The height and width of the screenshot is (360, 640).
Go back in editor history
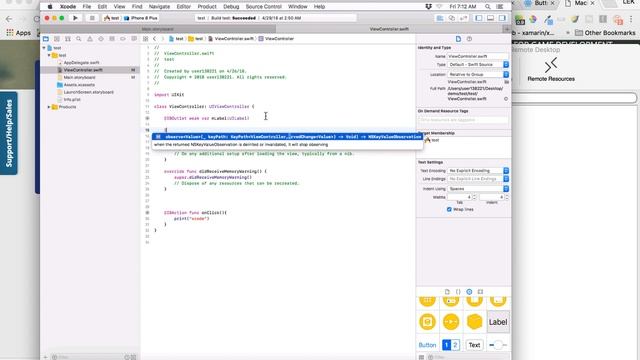(x=155, y=39)
